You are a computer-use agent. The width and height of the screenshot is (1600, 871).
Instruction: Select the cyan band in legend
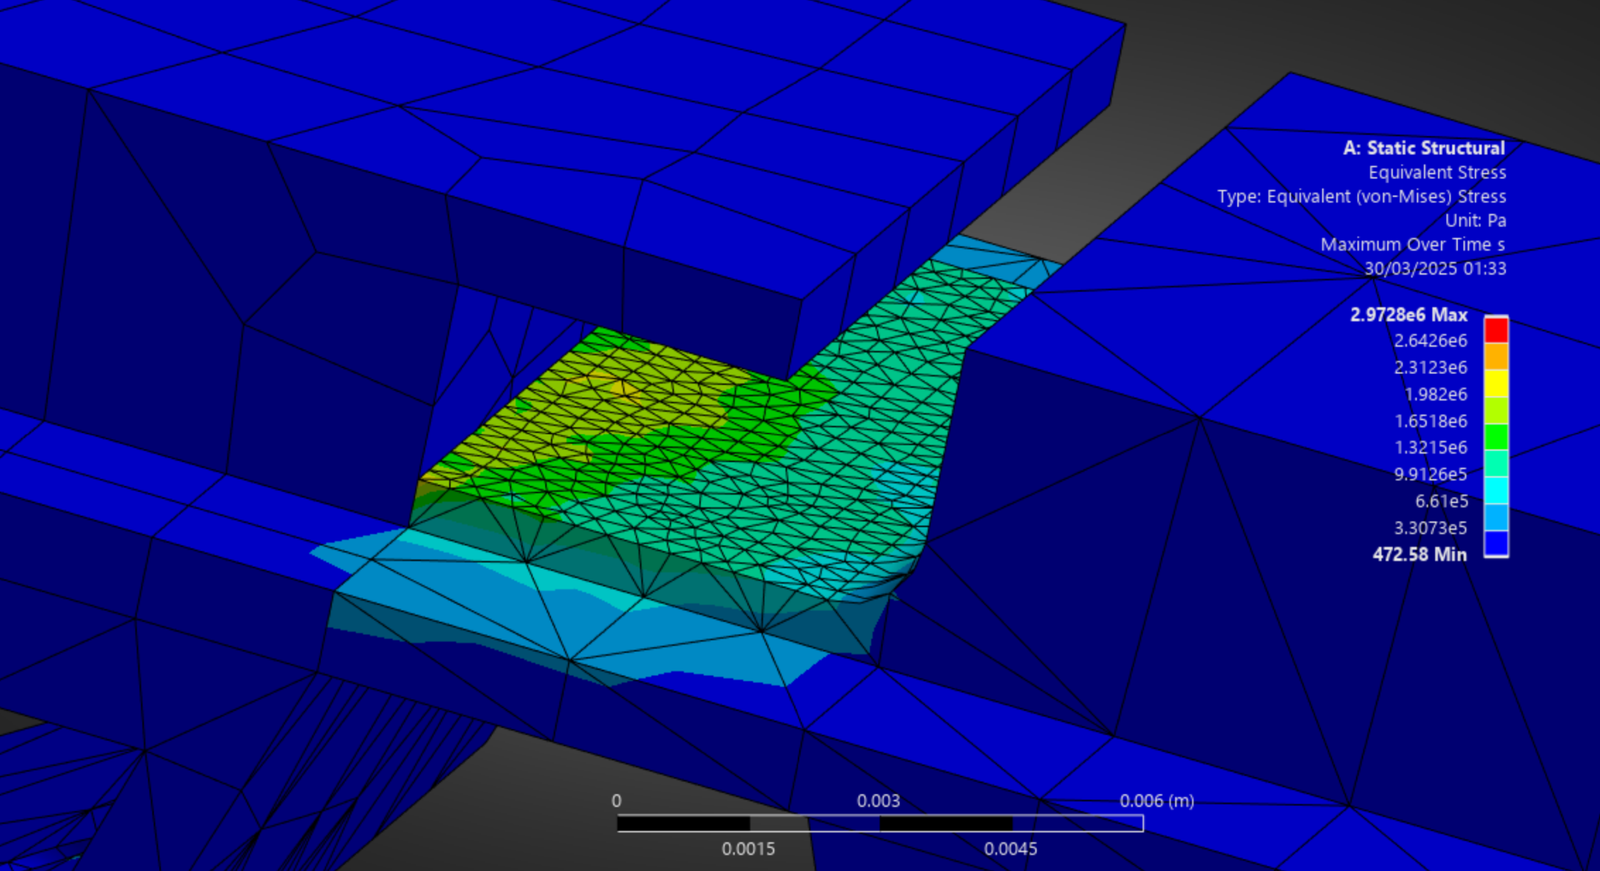pyautogui.click(x=1496, y=490)
